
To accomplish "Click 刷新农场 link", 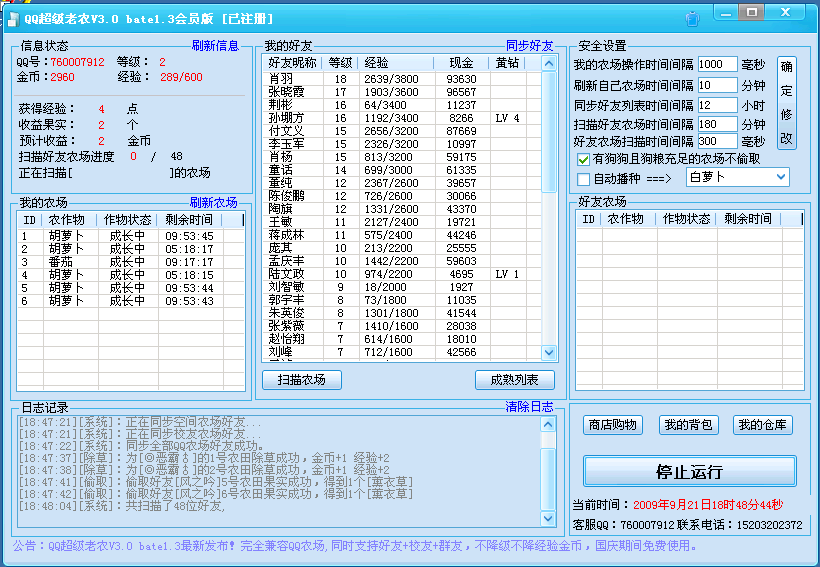I will pyautogui.click(x=213, y=202).
